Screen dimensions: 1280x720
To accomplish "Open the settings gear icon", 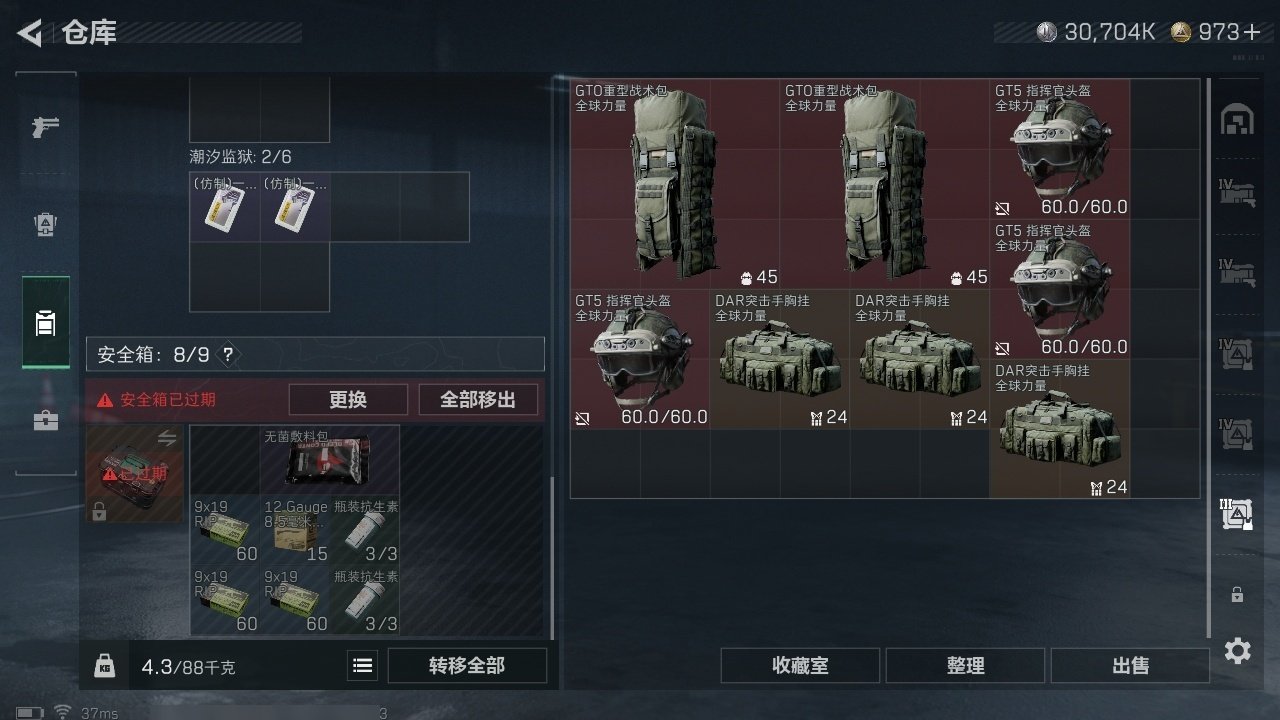I will coord(1237,652).
